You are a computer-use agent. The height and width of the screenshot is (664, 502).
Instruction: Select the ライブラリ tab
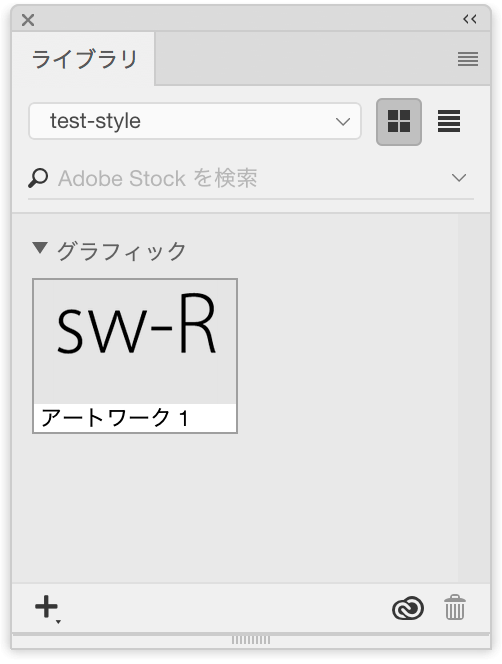coord(84,58)
